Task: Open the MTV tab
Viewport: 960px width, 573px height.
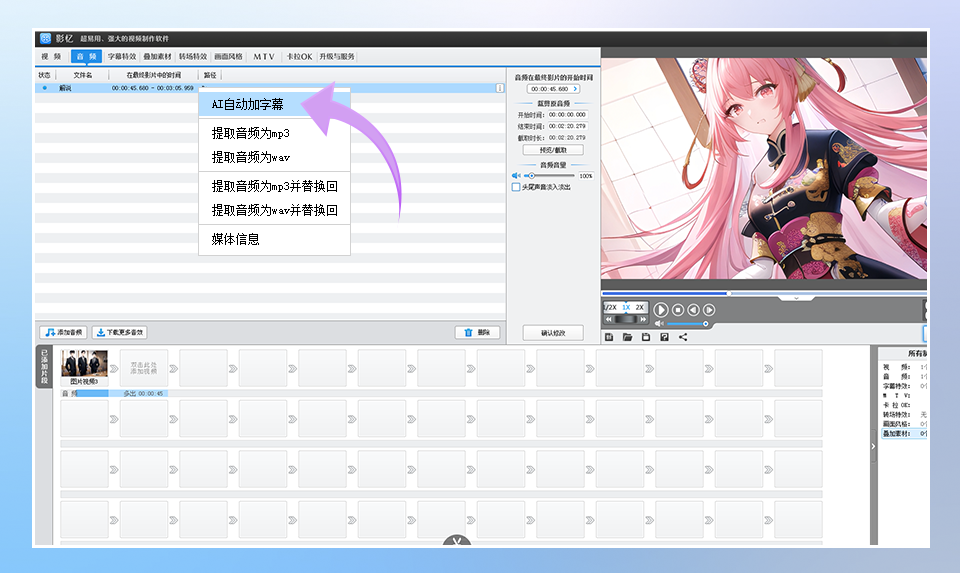Action: 264,56
